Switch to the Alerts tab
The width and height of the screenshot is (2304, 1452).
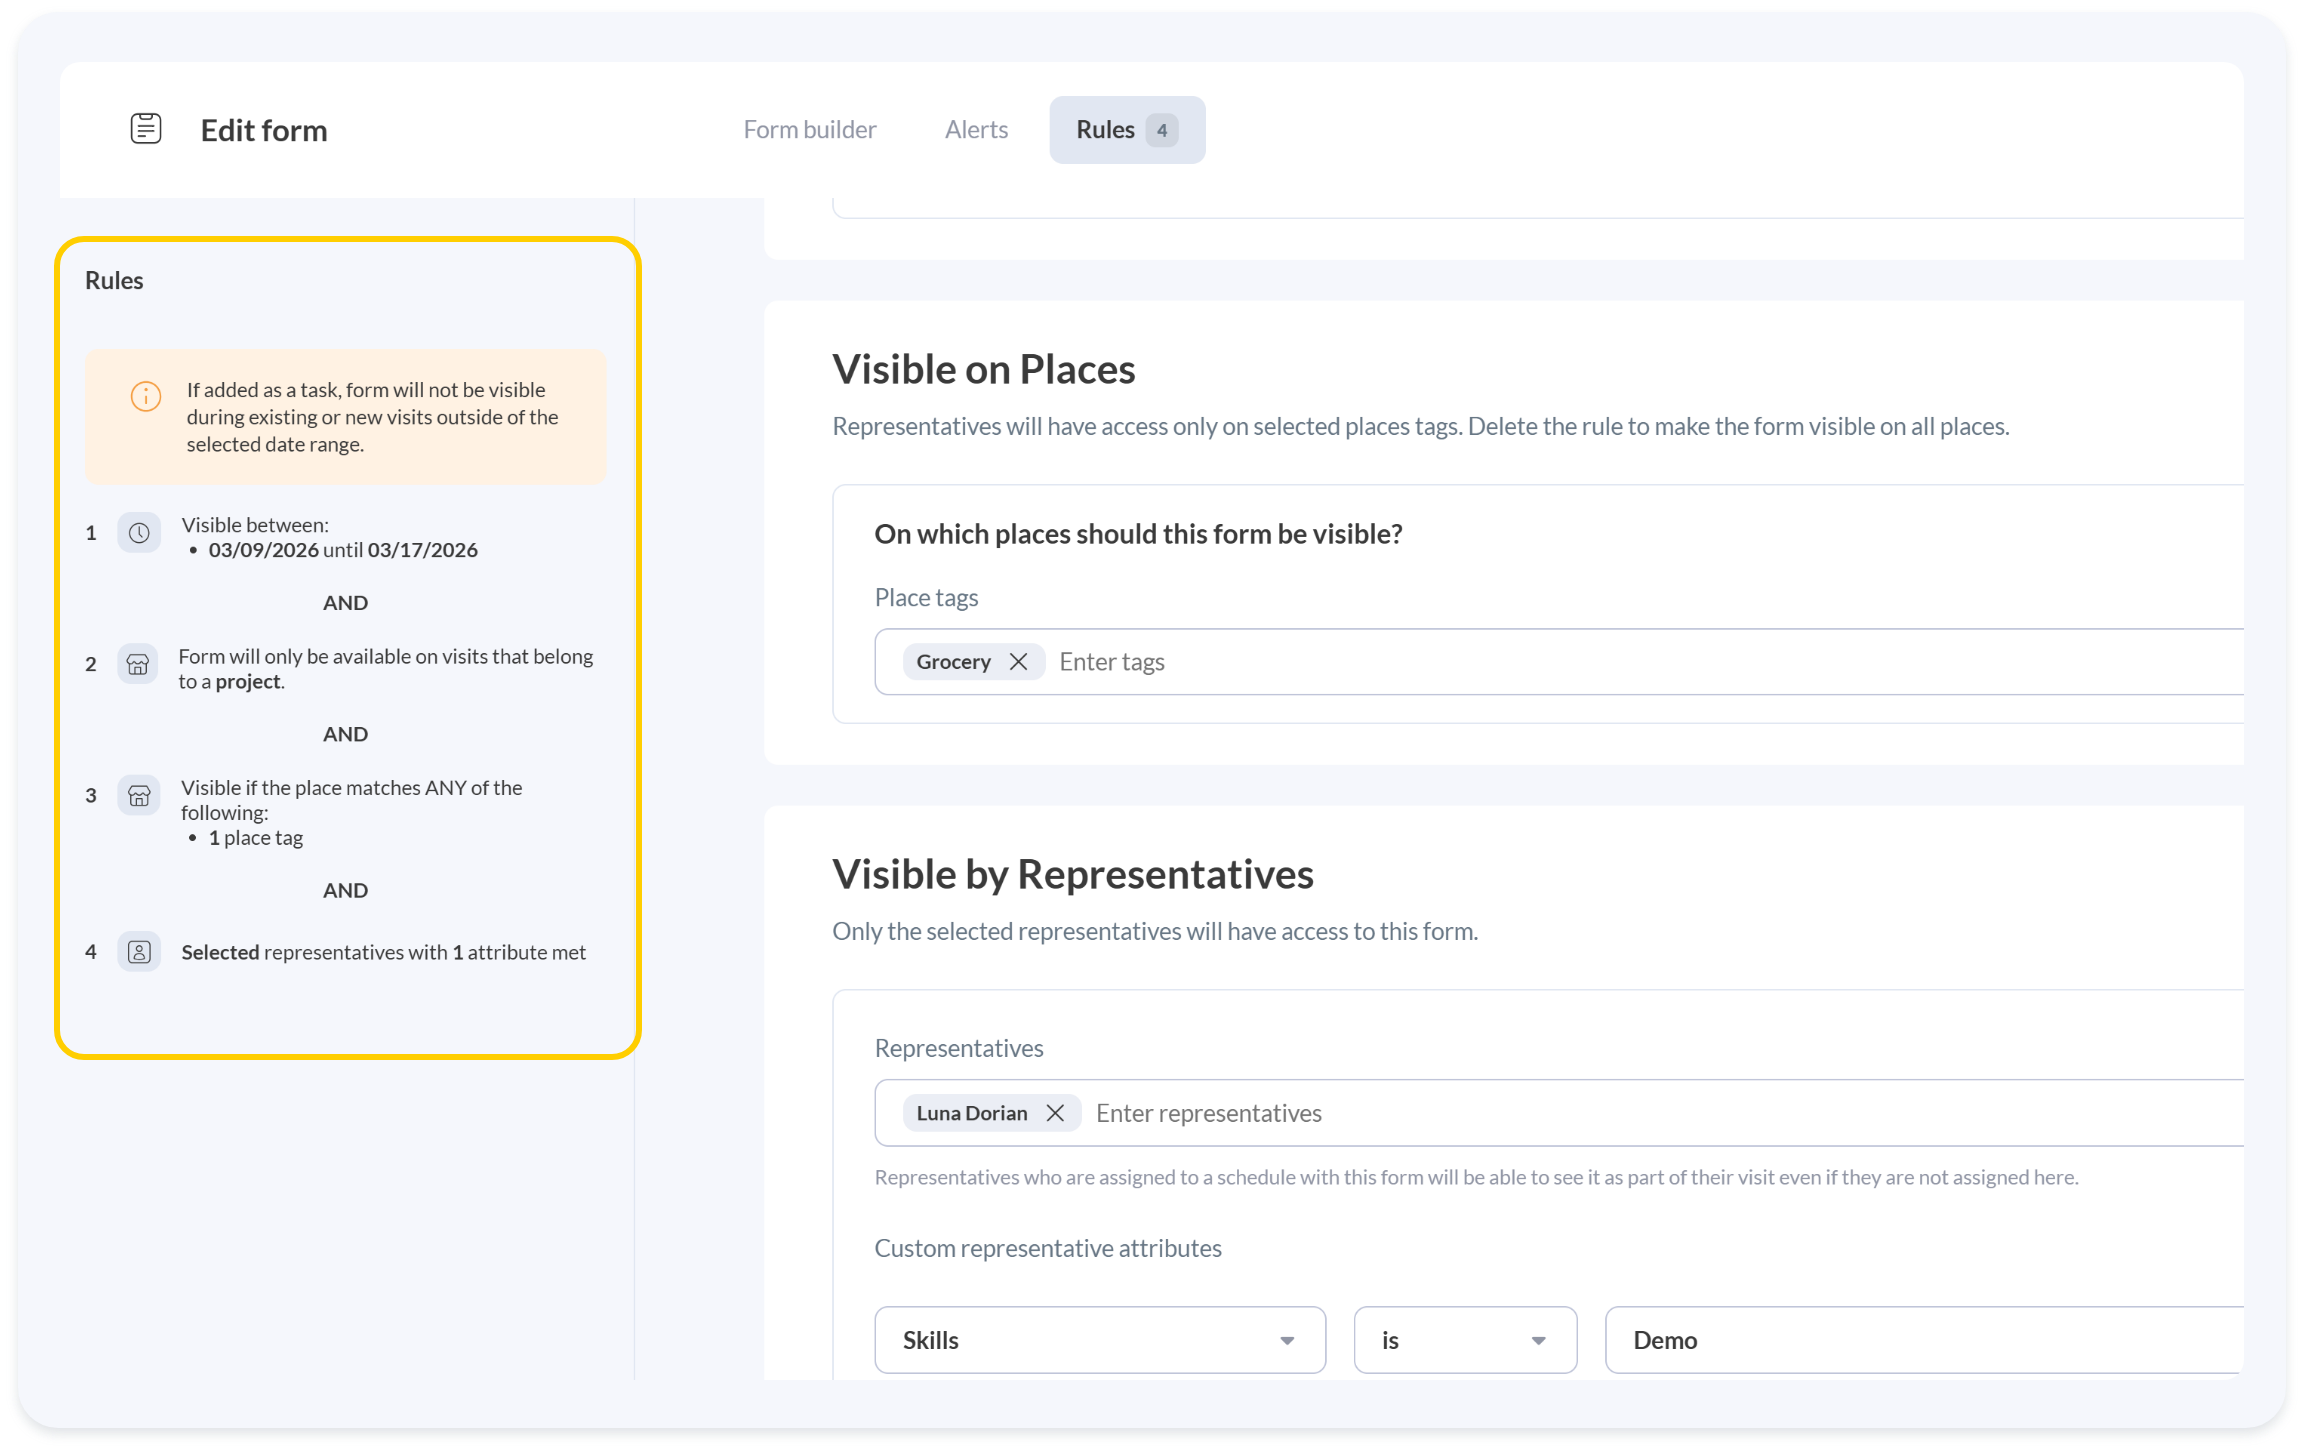pos(976,130)
